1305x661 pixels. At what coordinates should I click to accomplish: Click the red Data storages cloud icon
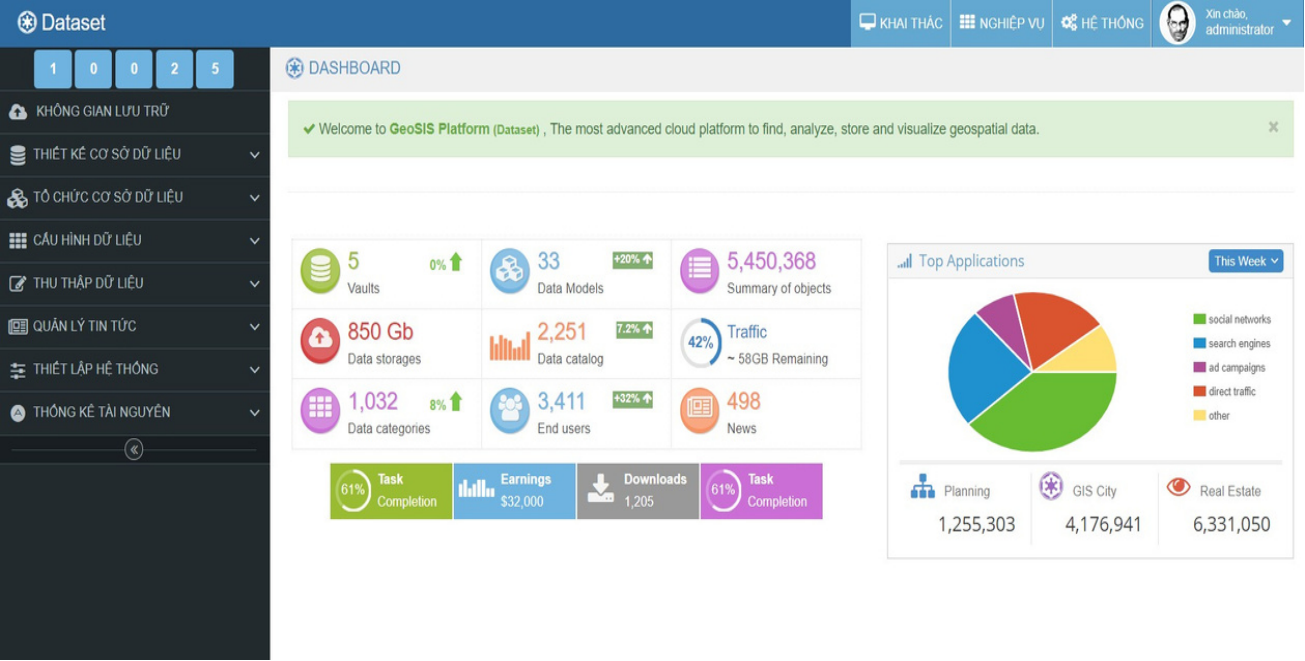coord(321,342)
